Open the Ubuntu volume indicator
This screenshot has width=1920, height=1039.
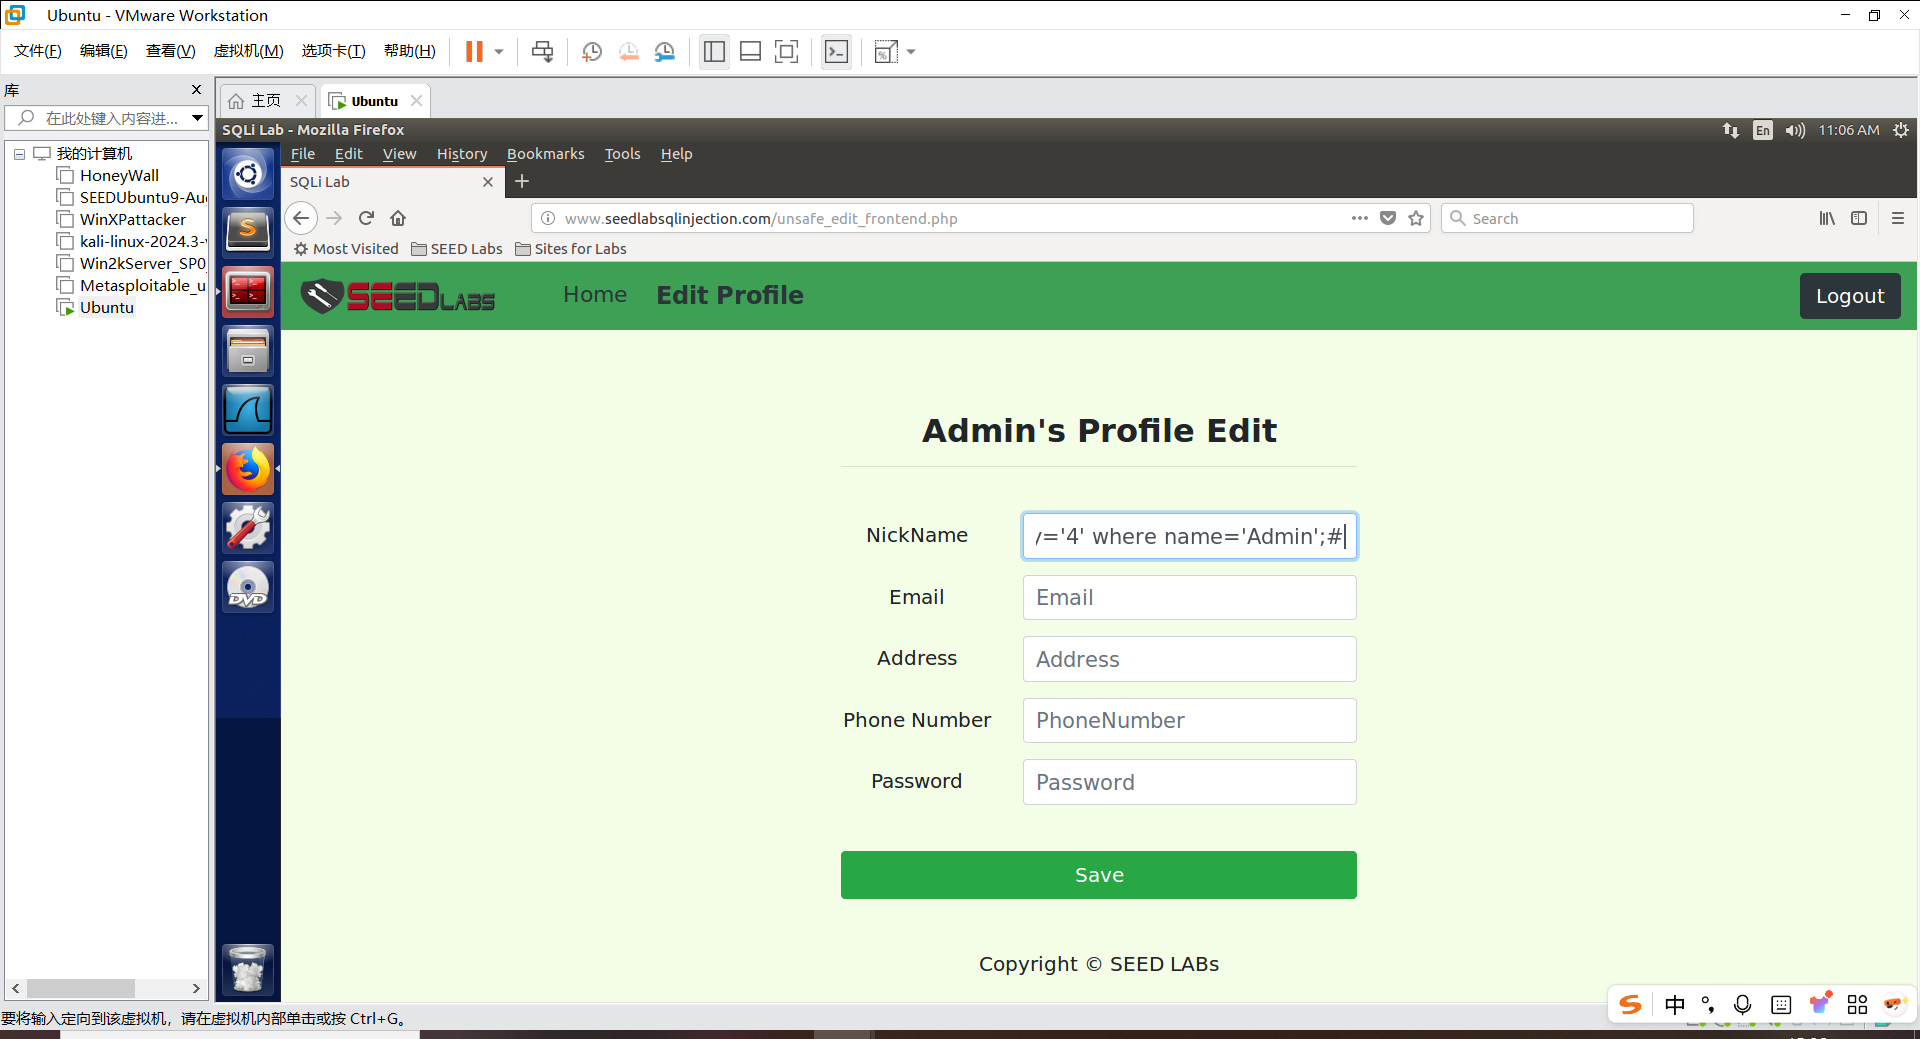(1795, 130)
